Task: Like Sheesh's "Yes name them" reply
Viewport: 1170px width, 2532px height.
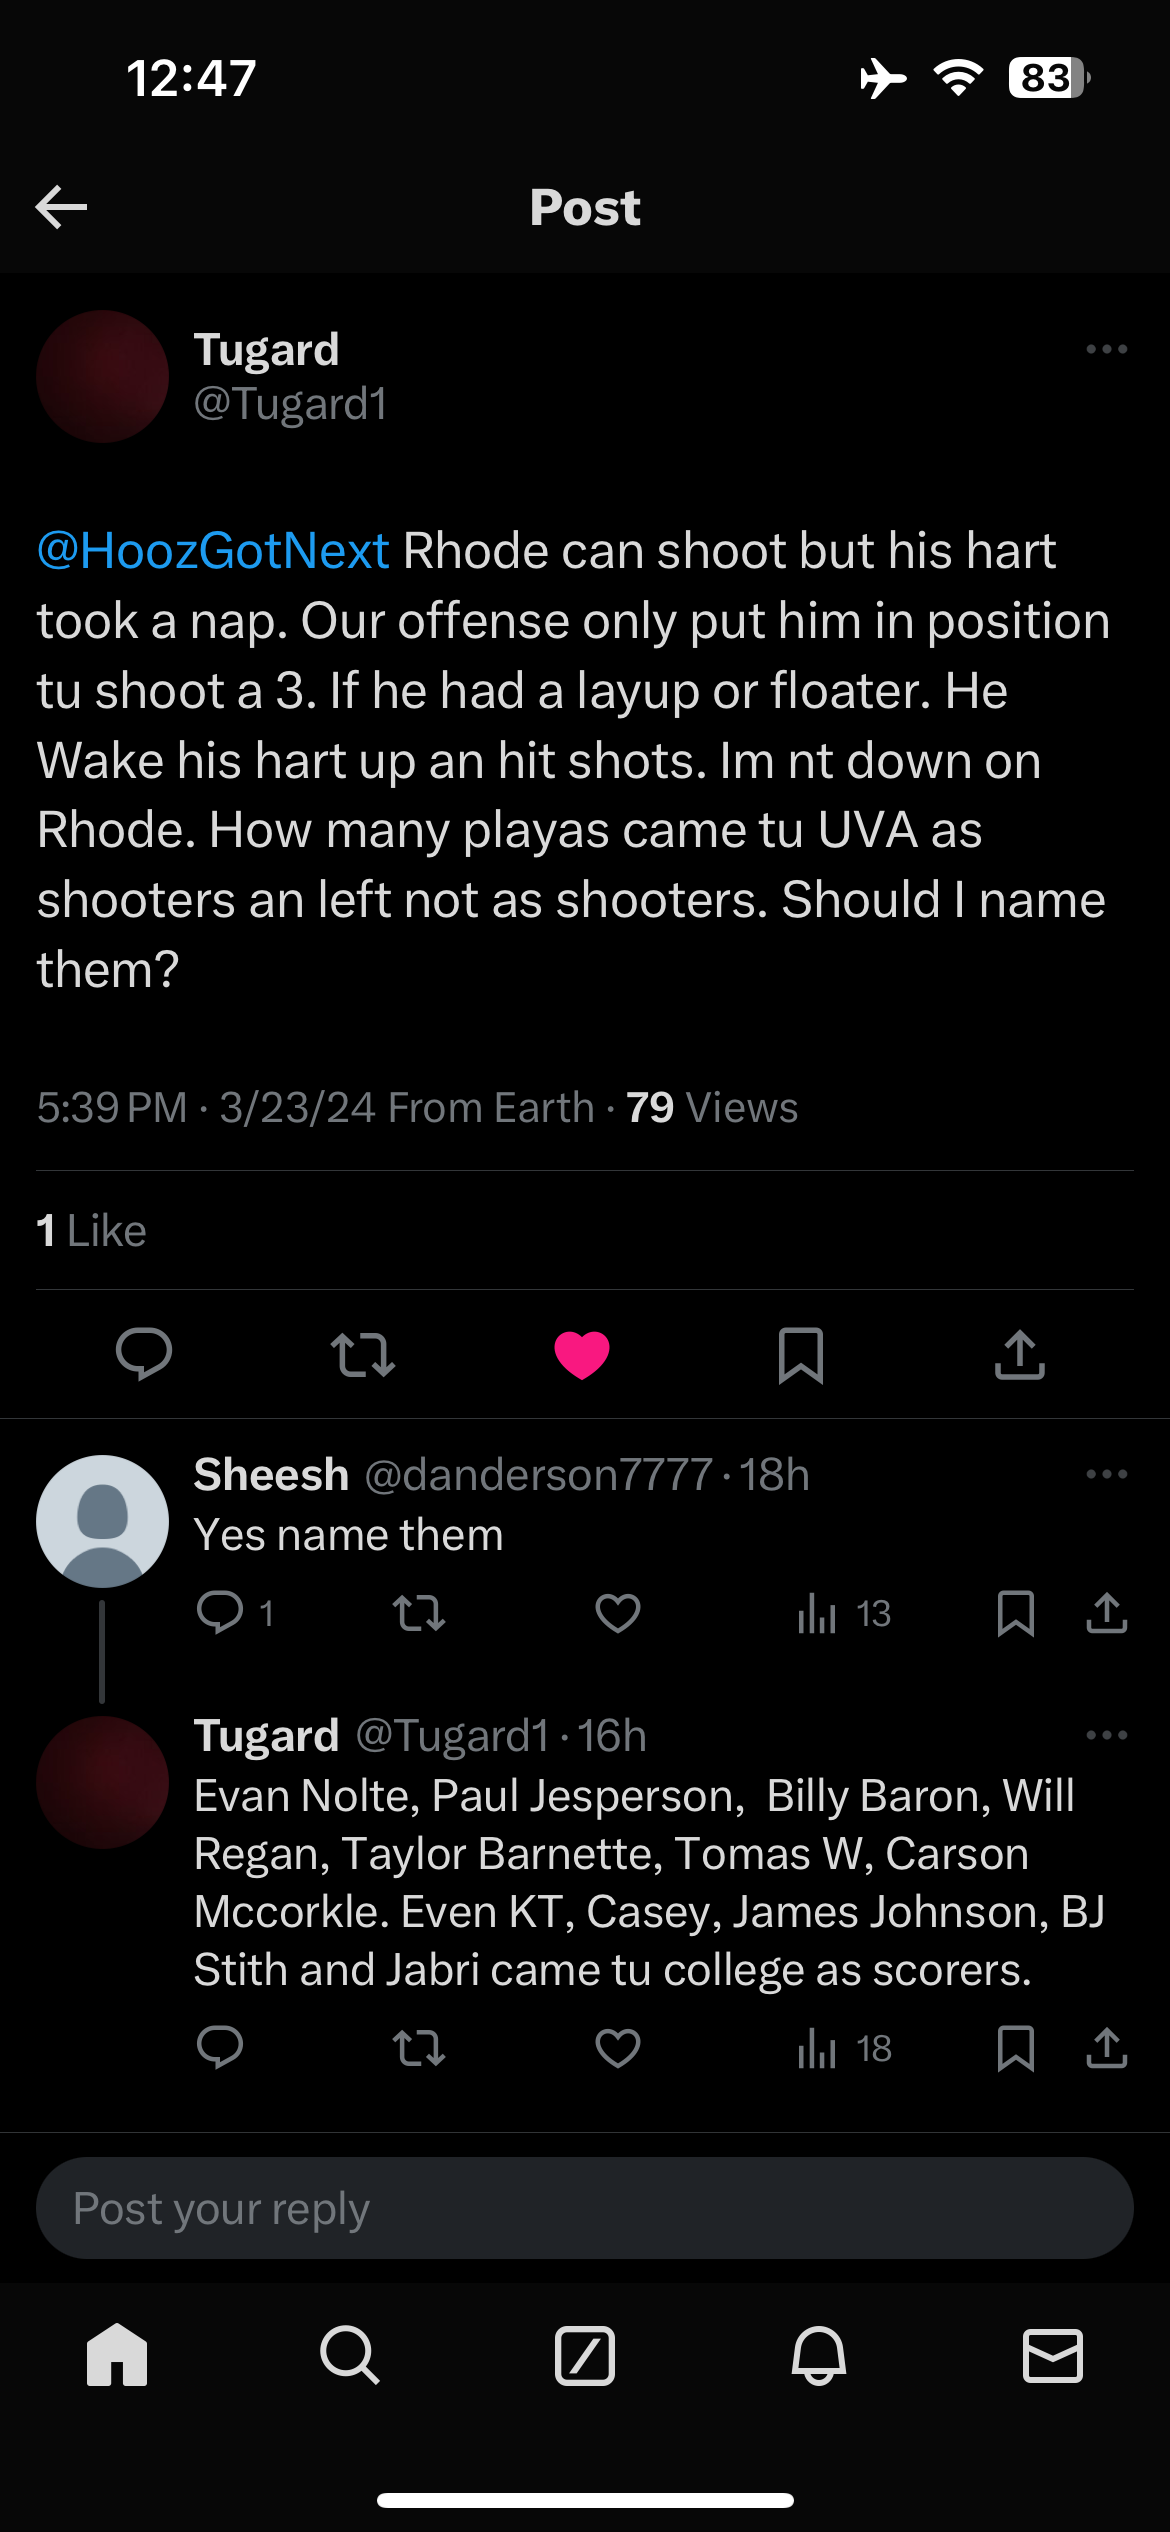Action: [x=618, y=1613]
